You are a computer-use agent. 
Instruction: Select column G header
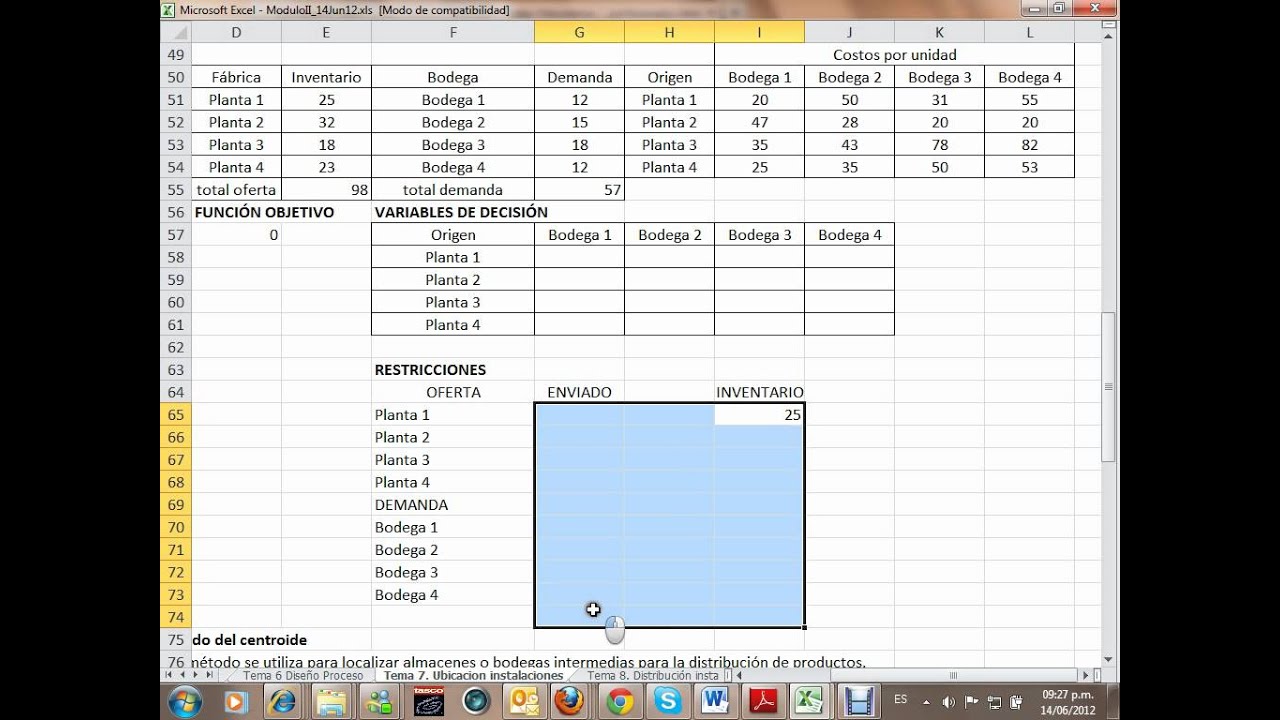pyautogui.click(x=579, y=32)
